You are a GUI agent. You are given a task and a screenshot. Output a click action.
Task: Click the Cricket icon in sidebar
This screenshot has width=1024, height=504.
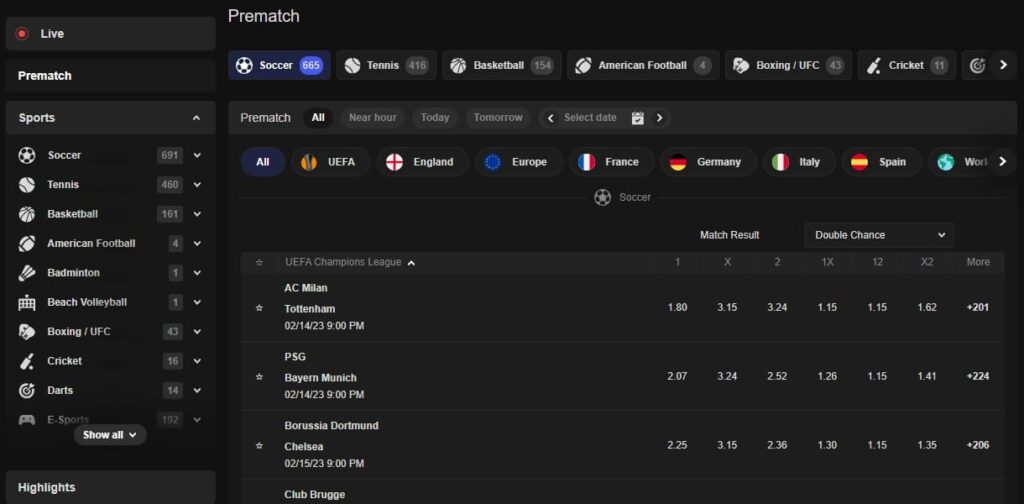27,361
